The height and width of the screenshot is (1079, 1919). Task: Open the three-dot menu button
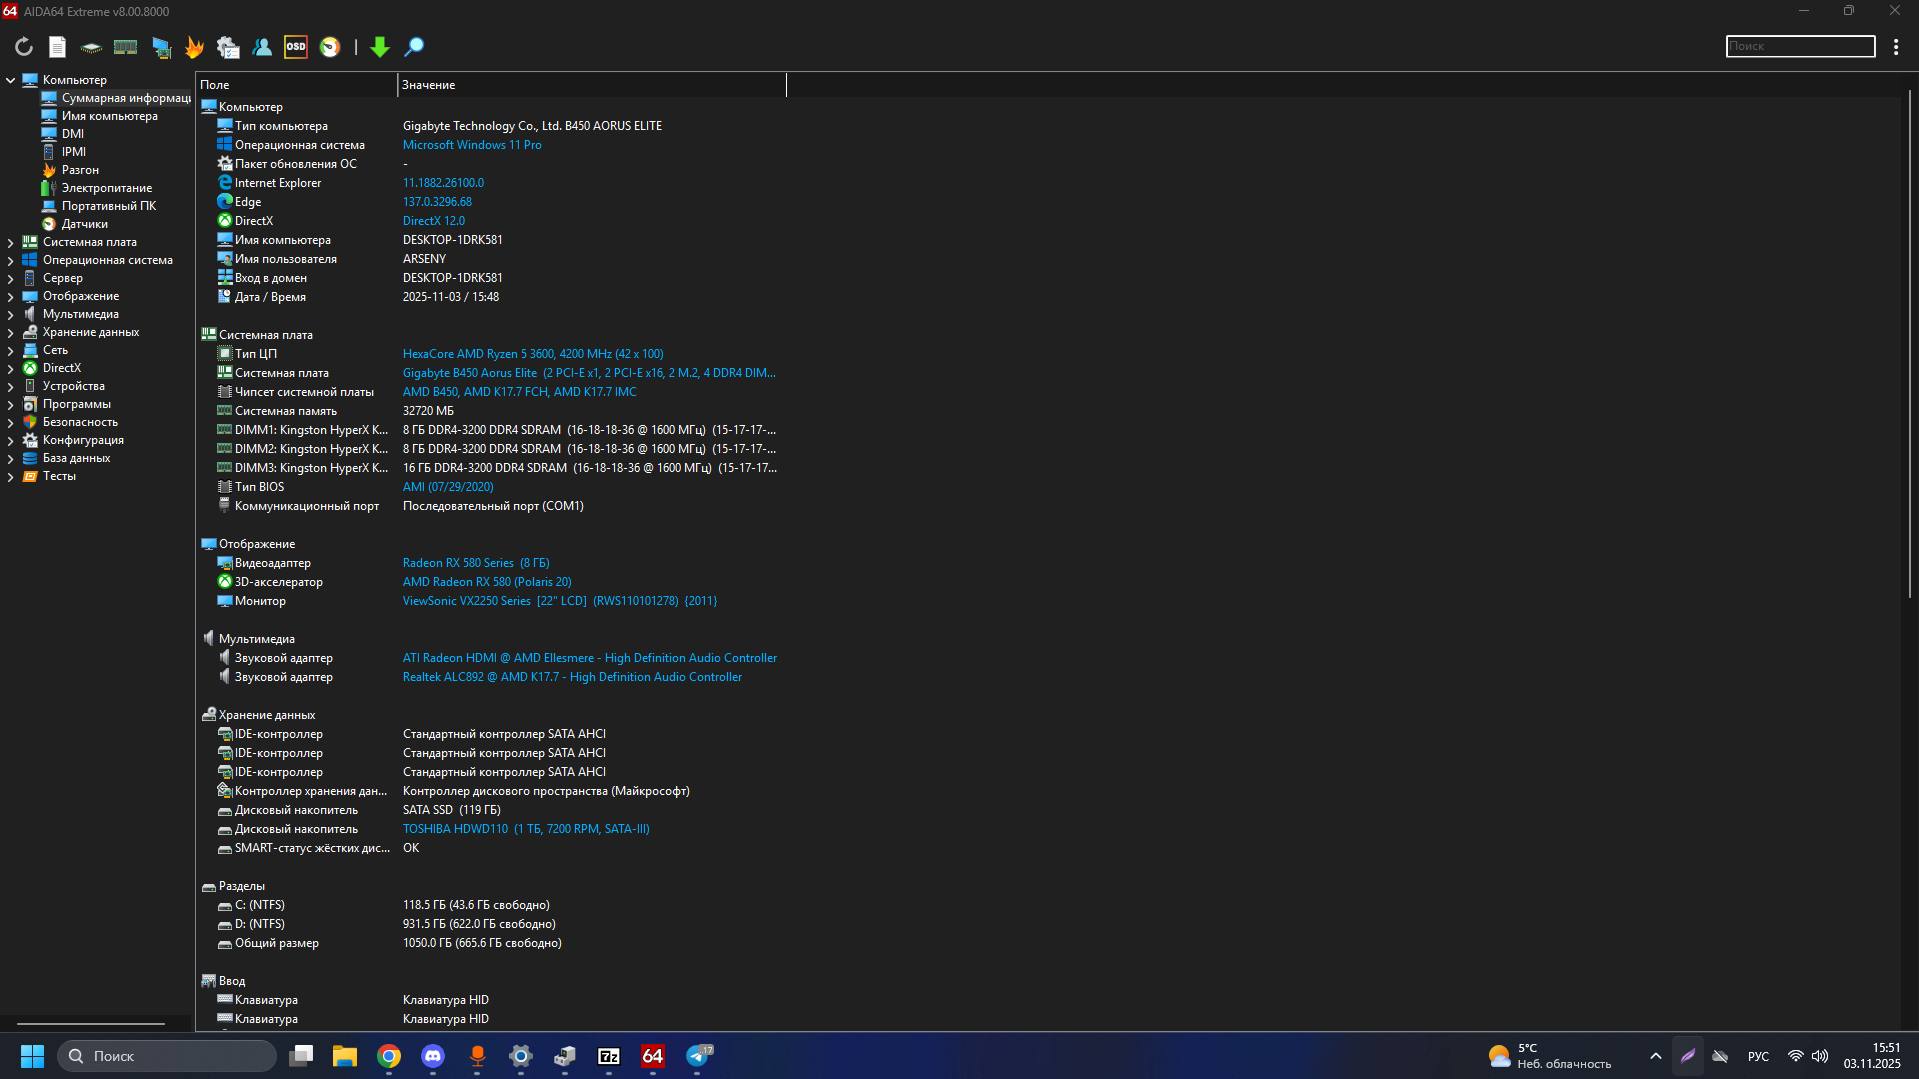[1895, 47]
